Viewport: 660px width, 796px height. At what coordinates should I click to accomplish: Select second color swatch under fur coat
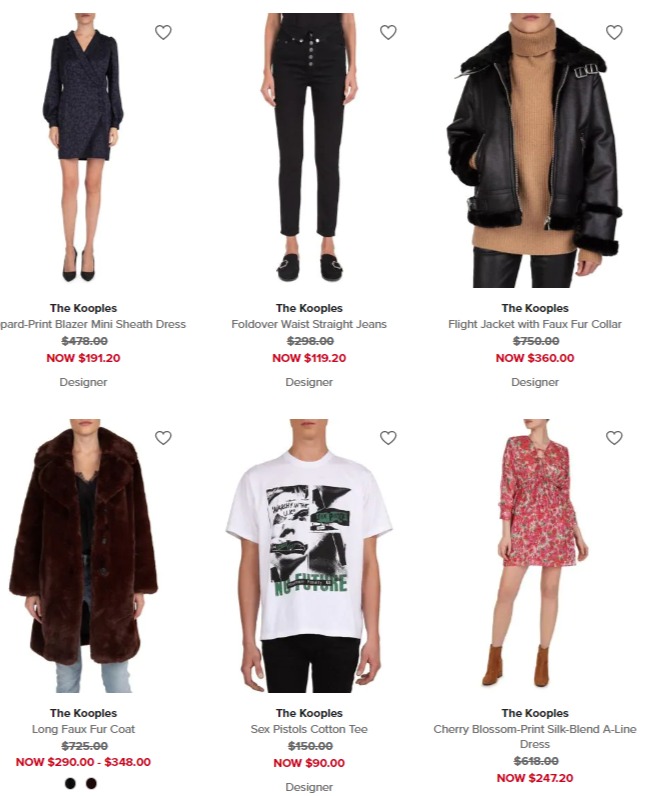click(91, 783)
